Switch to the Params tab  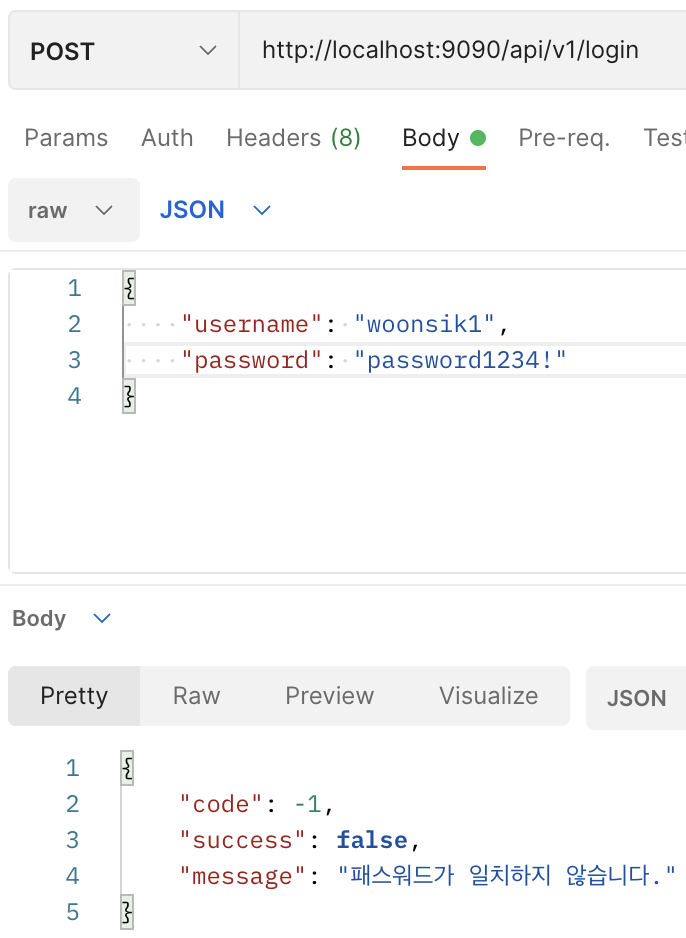point(66,138)
